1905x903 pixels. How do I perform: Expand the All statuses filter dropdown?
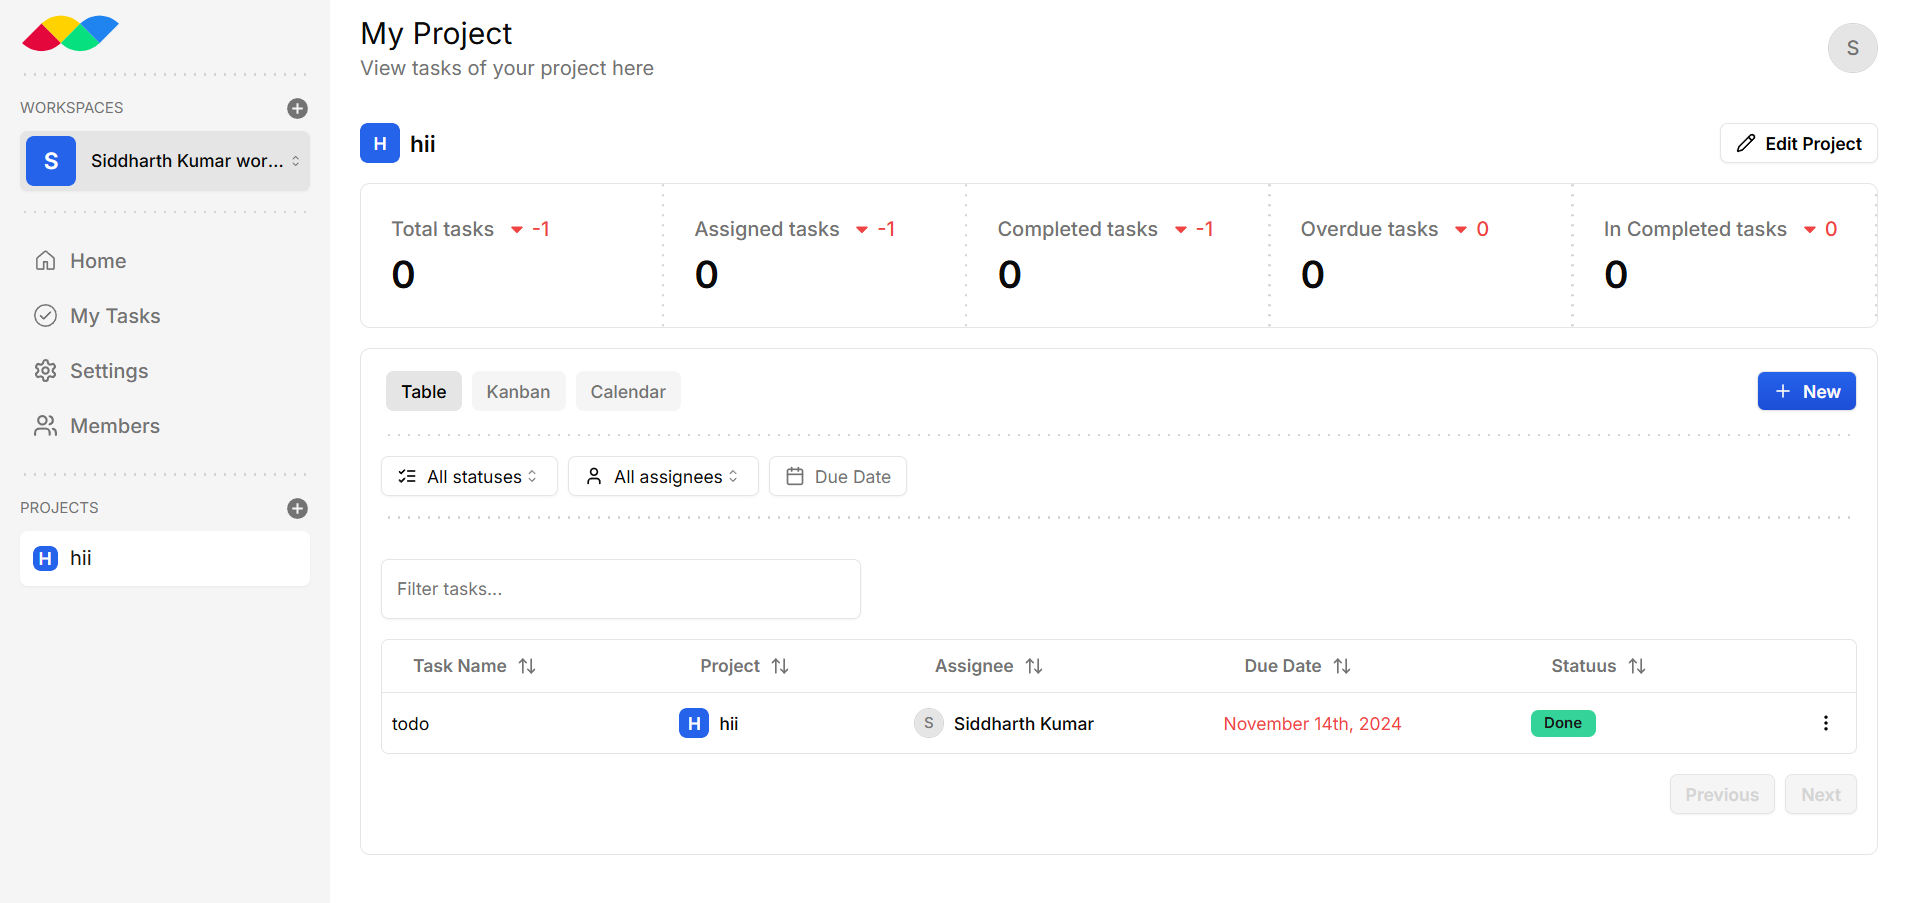tap(468, 477)
